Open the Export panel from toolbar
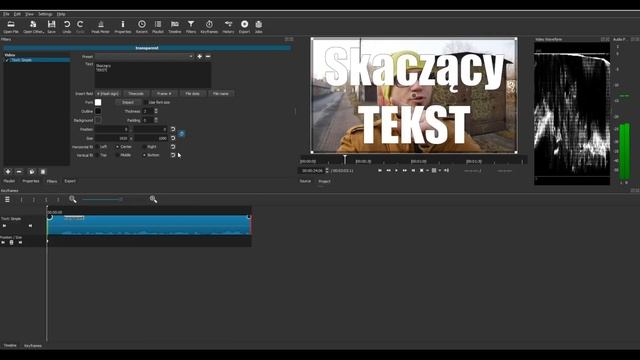 (244, 27)
